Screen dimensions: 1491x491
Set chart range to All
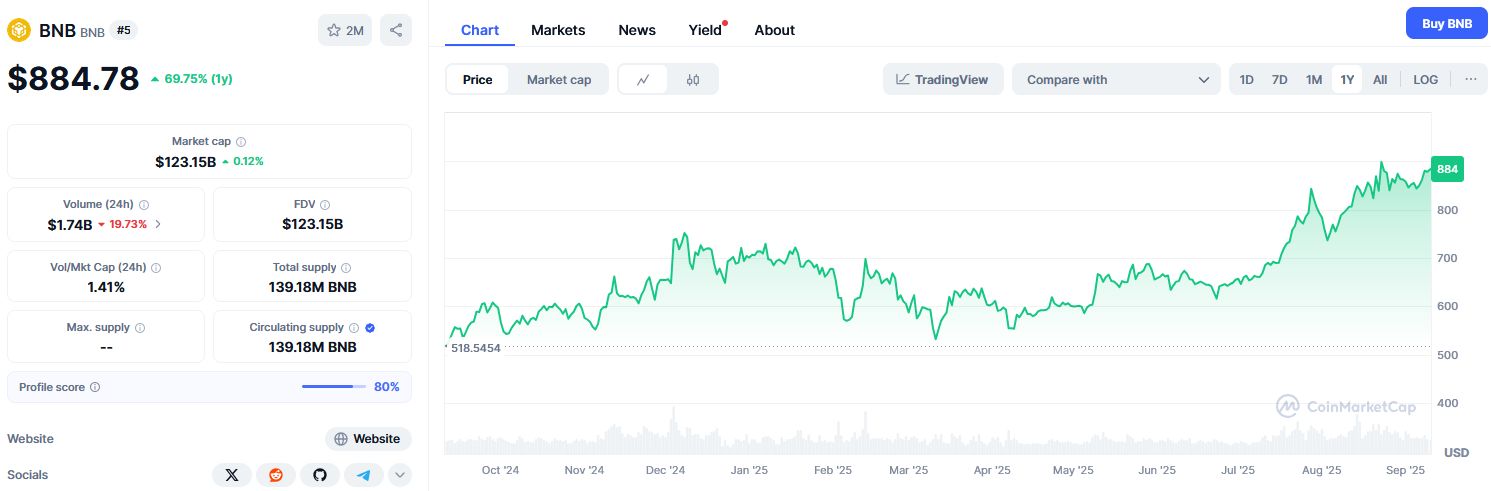[1380, 80]
